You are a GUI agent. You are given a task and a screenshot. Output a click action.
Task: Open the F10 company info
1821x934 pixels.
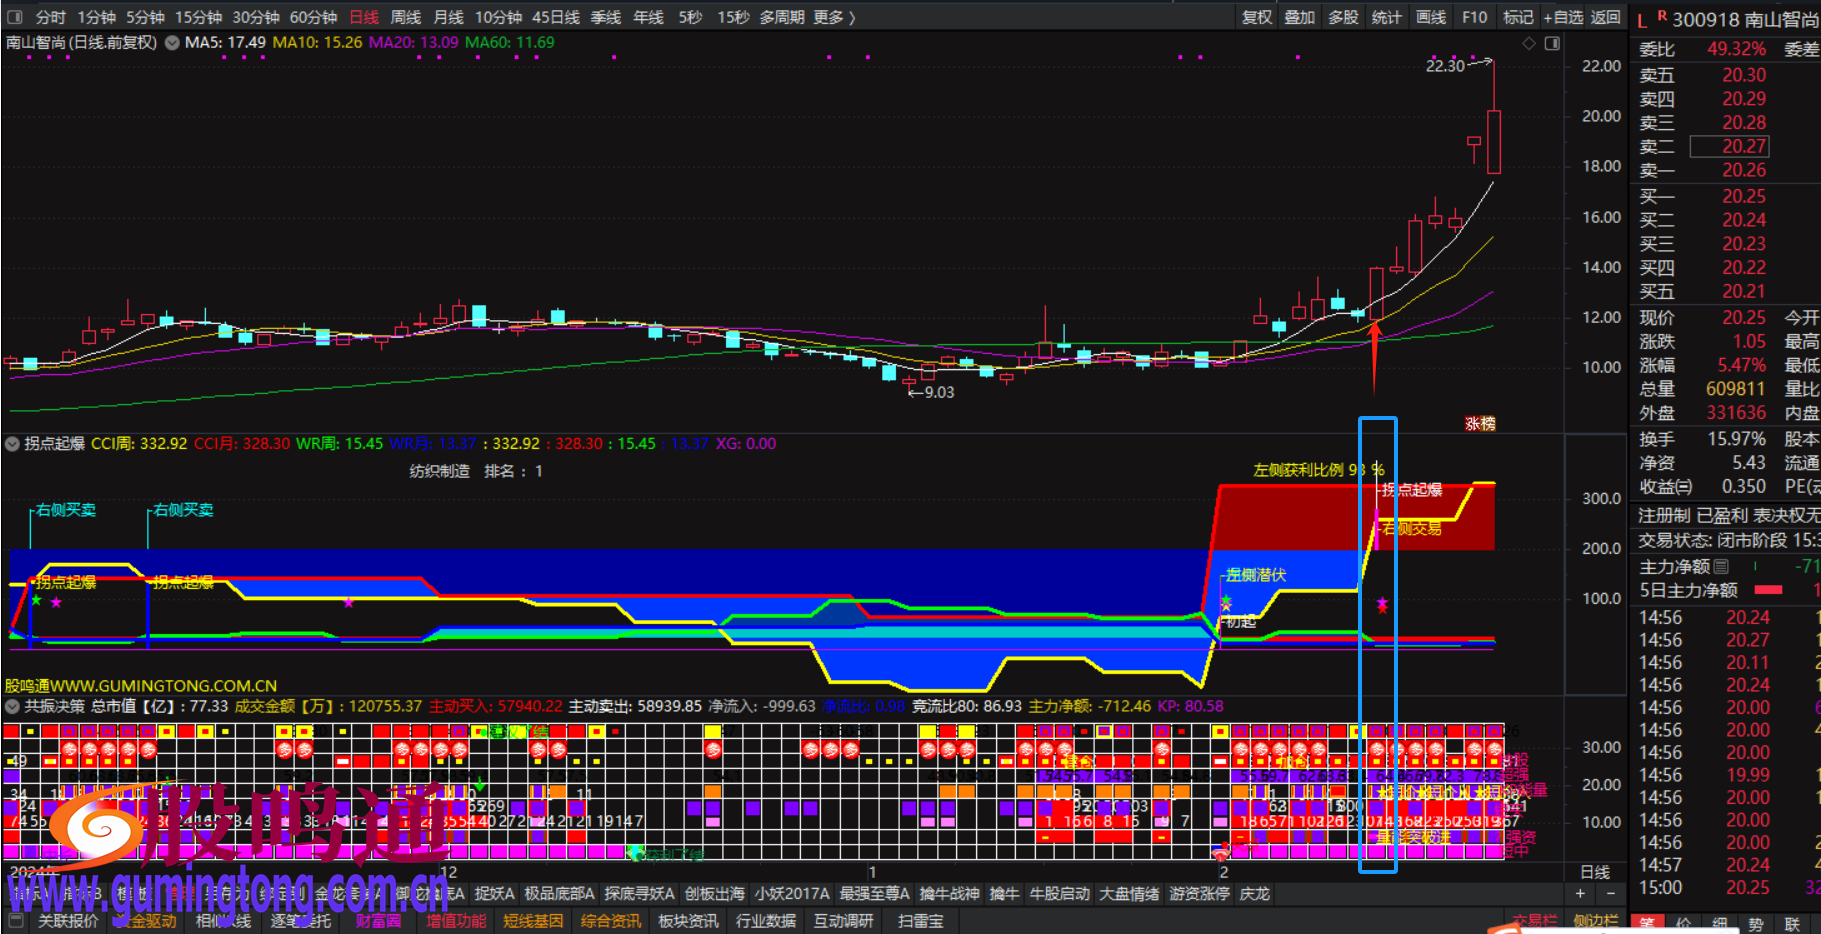click(1474, 17)
